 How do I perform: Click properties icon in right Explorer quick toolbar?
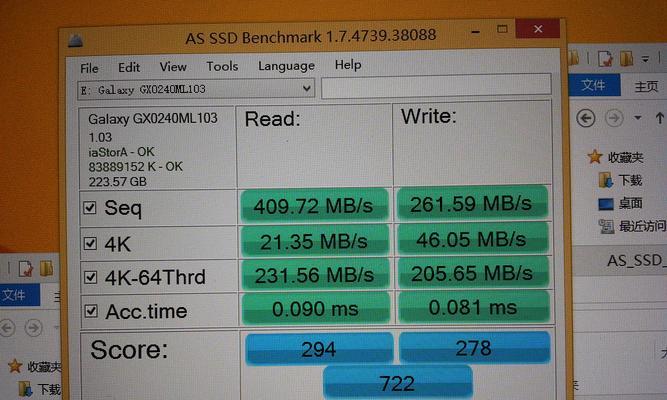point(605,58)
